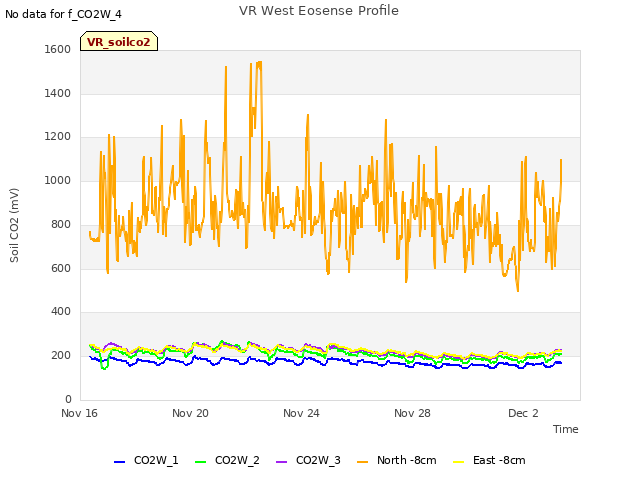
Task: Click the Nov 16 x-axis tick label
Action: click(x=80, y=413)
